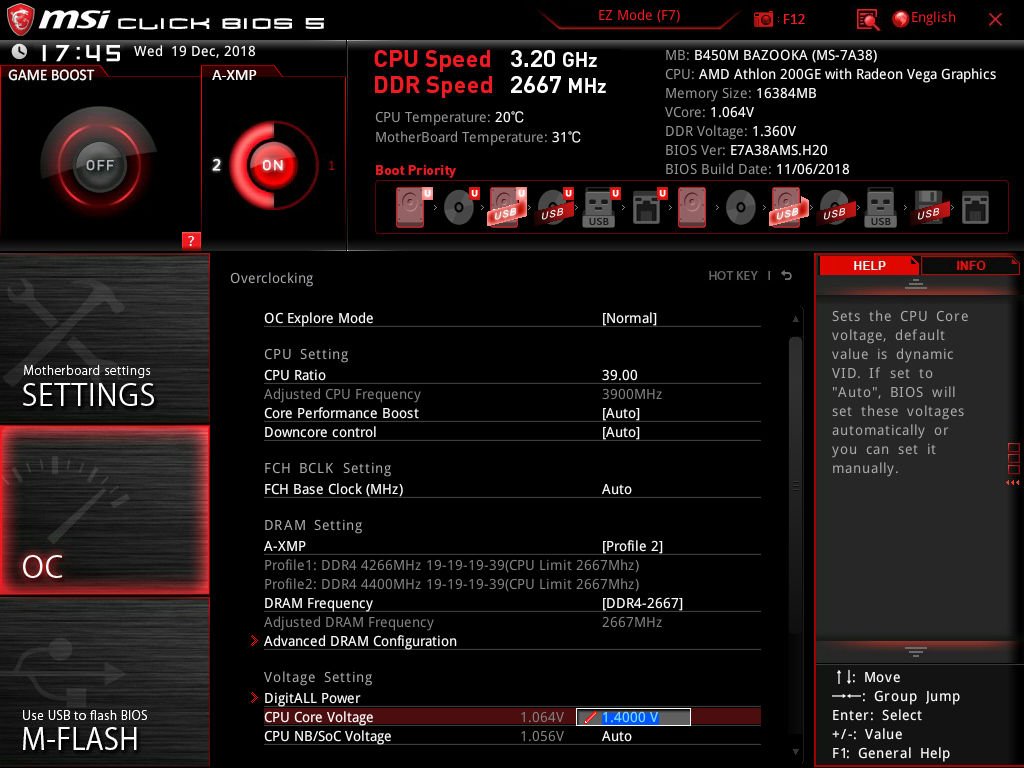The height and width of the screenshot is (768, 1024).
Task: Choose A-XMP profile number 2
Action: tap(216, 165)
